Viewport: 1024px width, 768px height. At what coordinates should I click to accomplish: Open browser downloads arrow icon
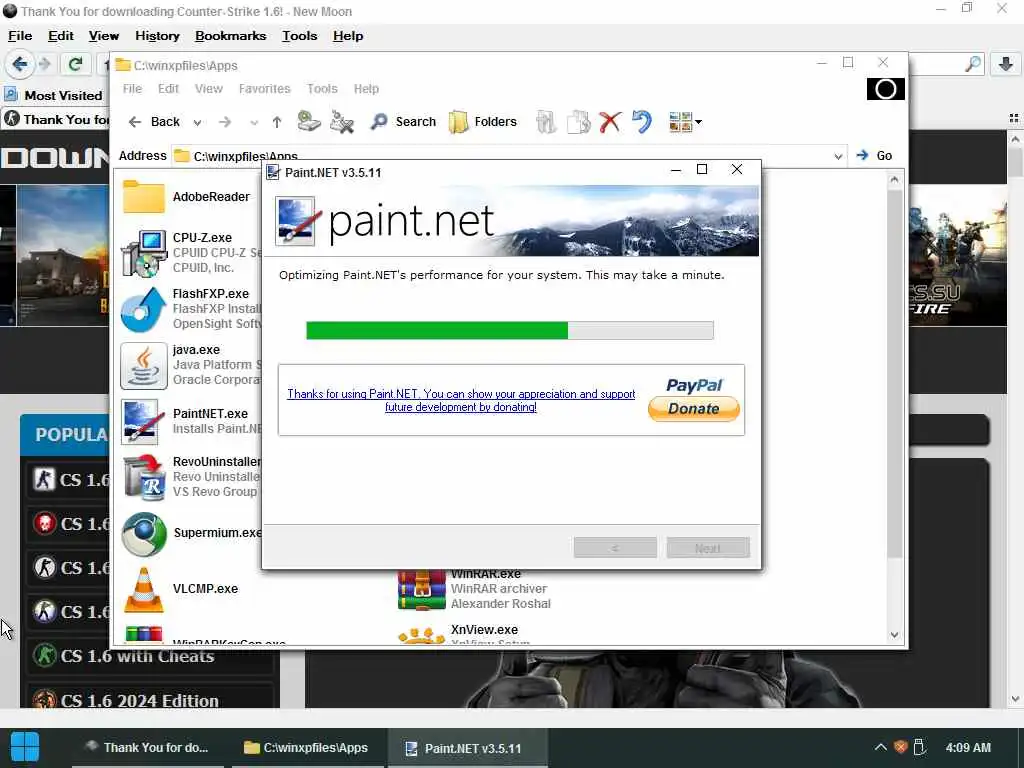(1006, 64)
